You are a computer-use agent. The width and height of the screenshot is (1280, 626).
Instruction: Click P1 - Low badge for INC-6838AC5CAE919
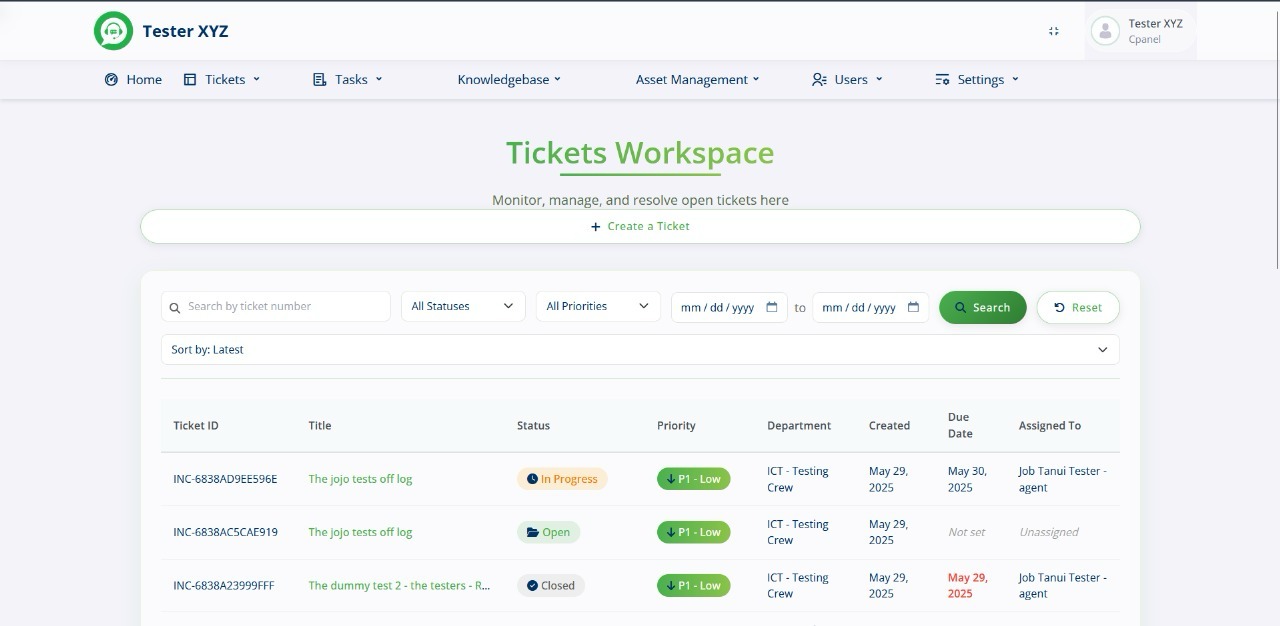693,532
